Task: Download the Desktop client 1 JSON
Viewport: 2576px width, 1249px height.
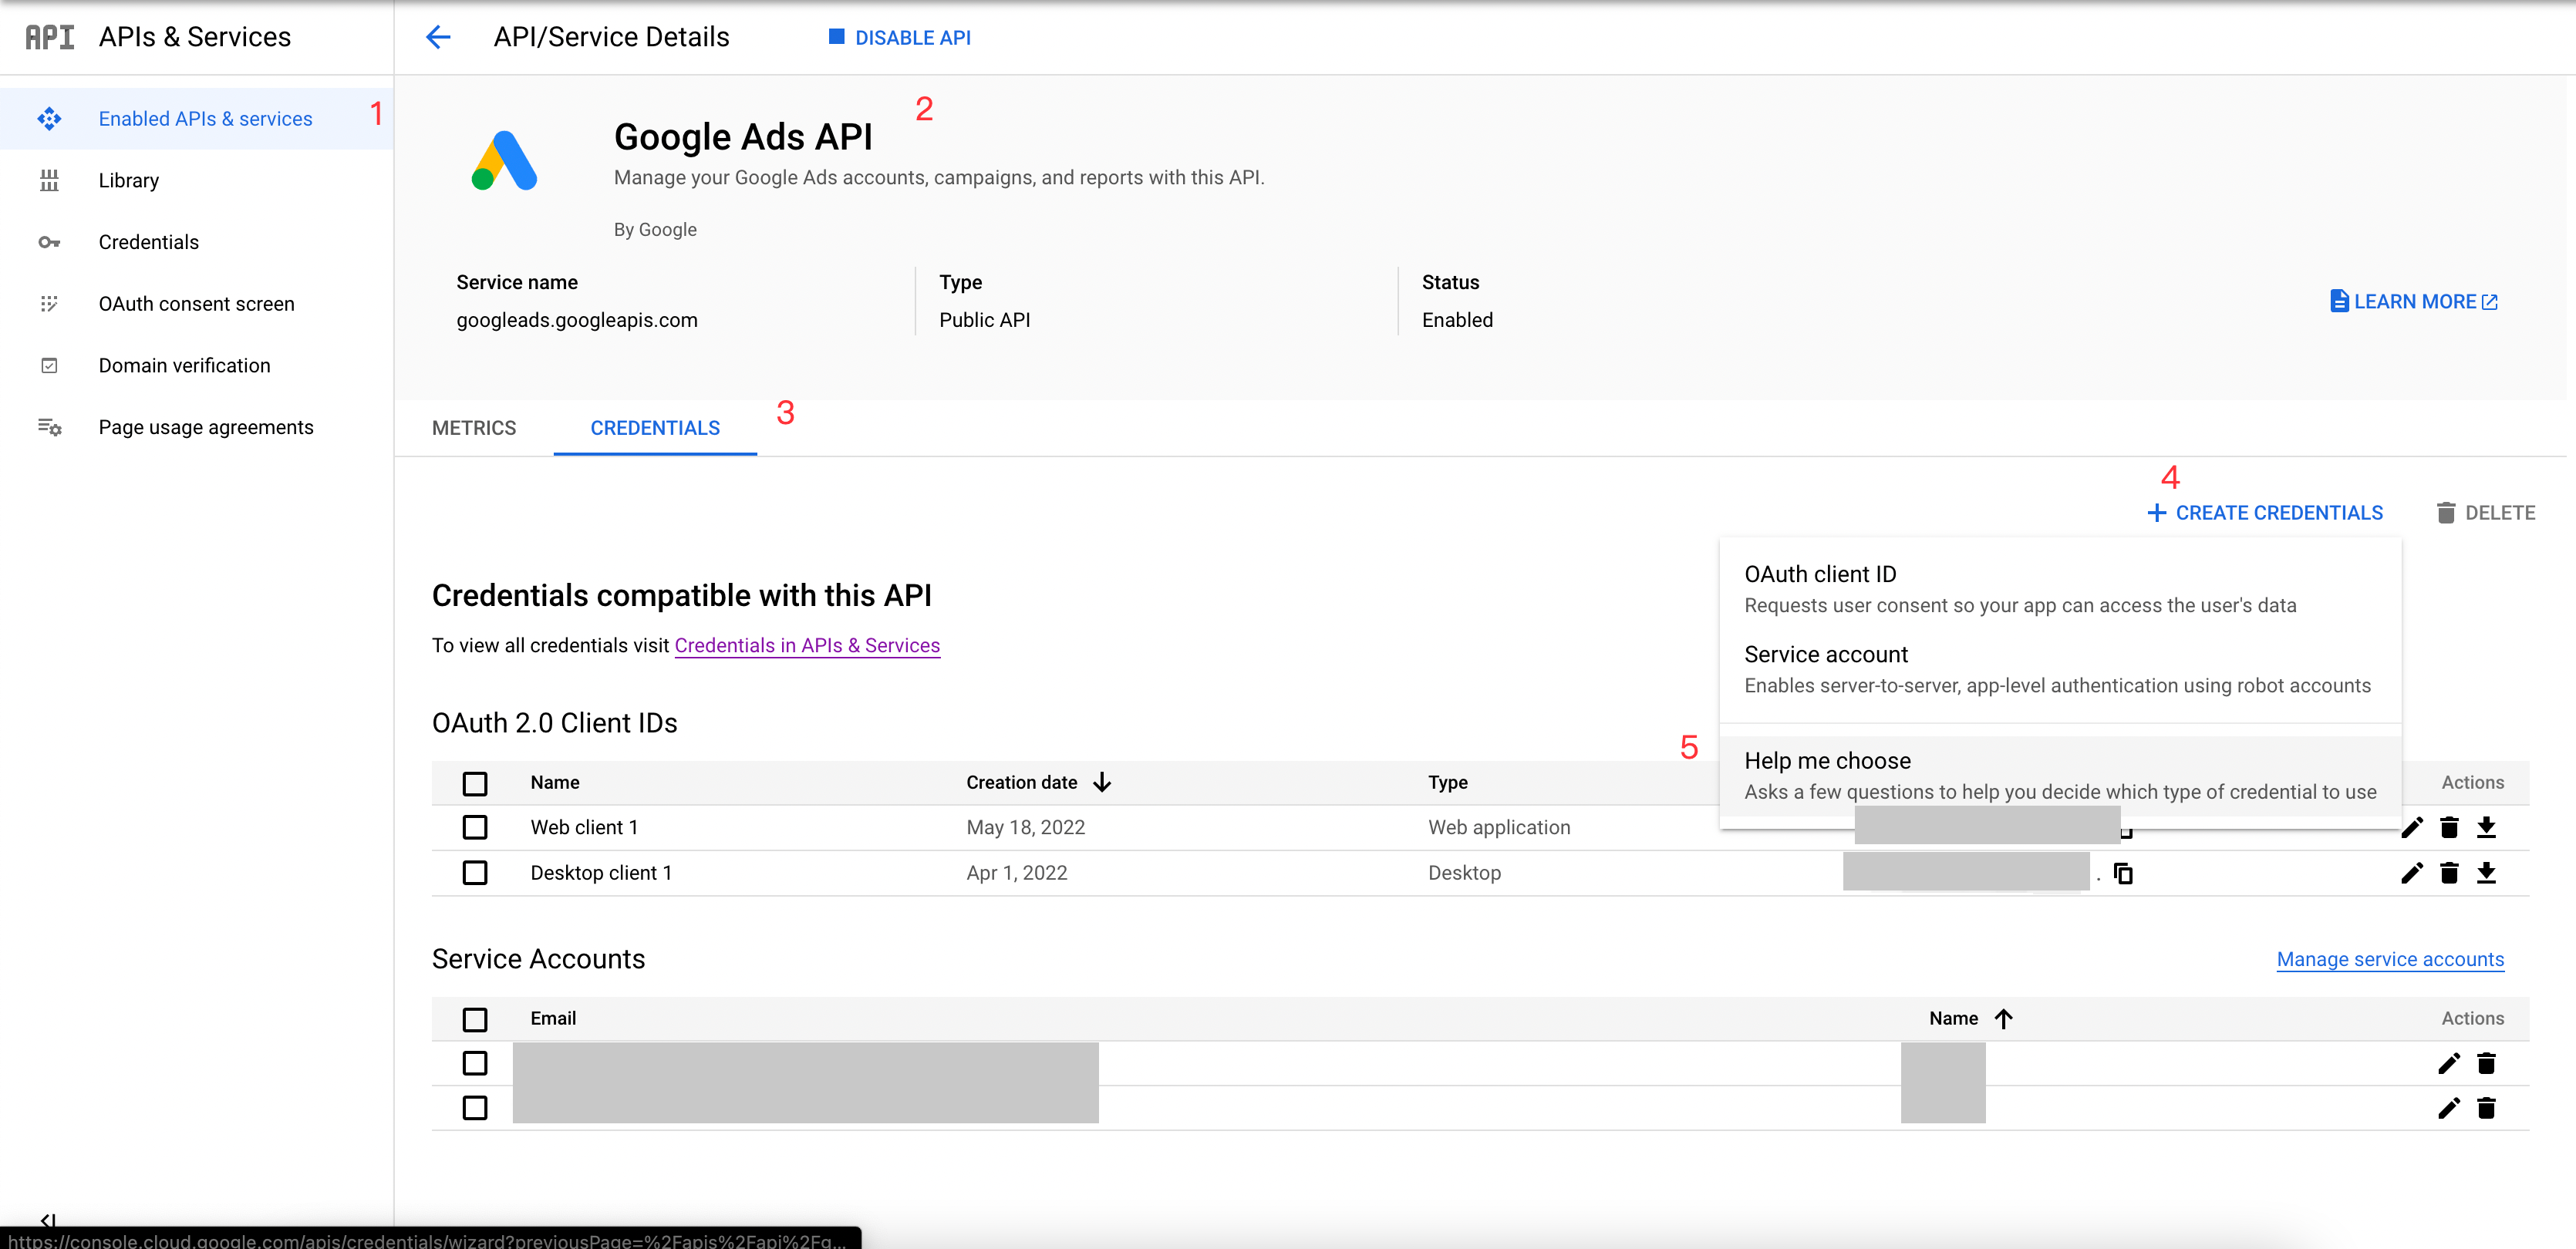Action: (x=2486, y=873)
